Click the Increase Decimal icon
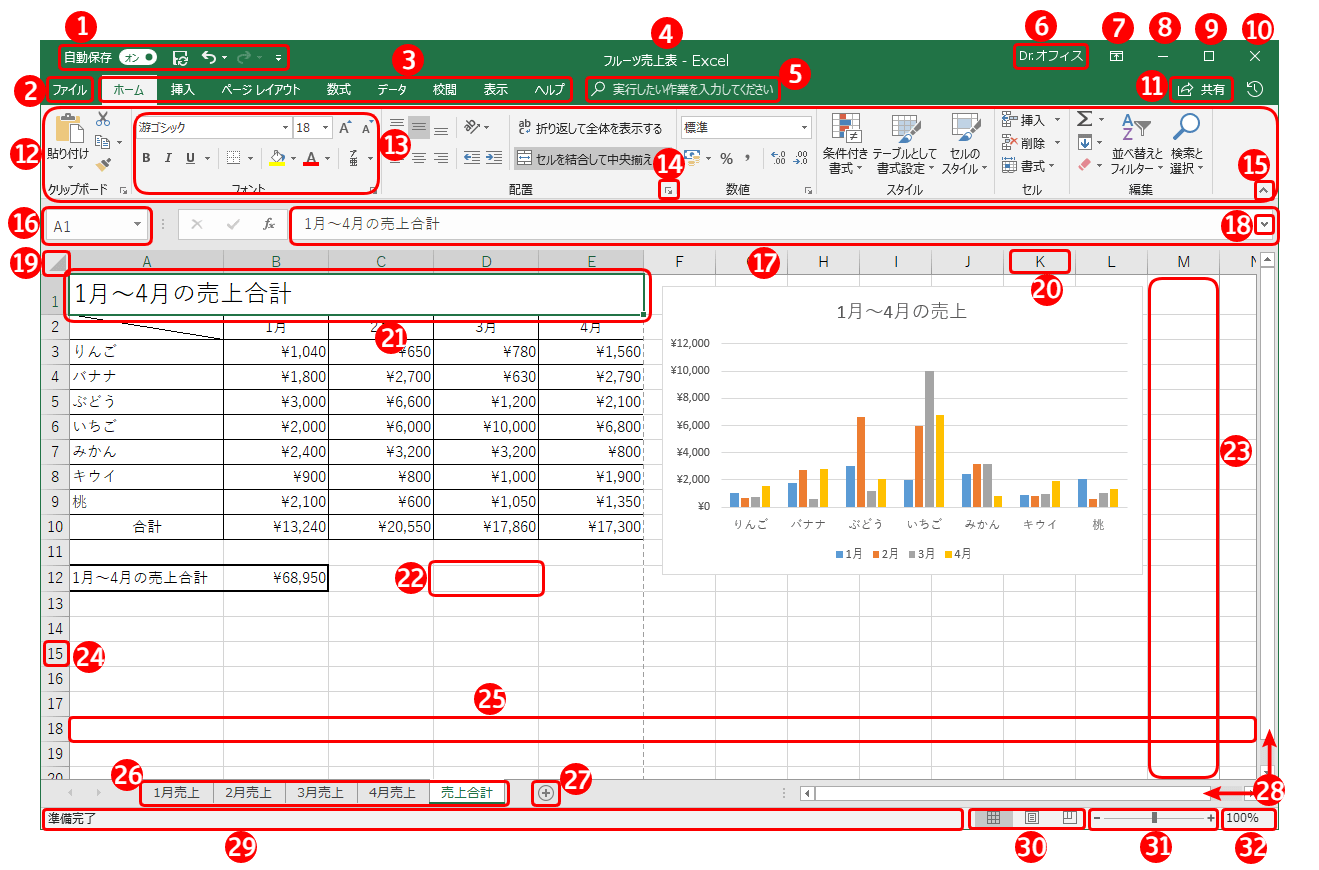 pyautogui.click(x=779, y=158)
